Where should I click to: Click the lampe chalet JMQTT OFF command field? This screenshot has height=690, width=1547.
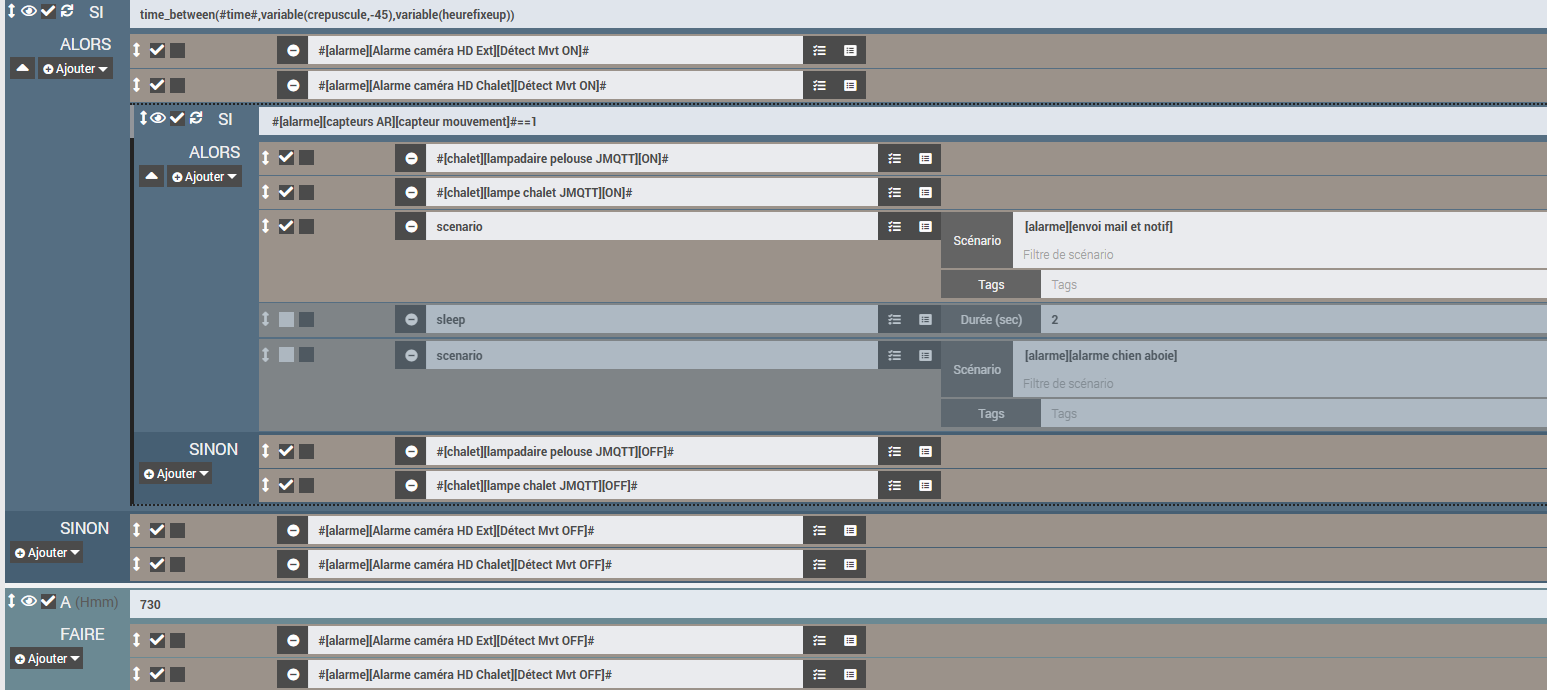pyautogui.click(x=652, y=485)
